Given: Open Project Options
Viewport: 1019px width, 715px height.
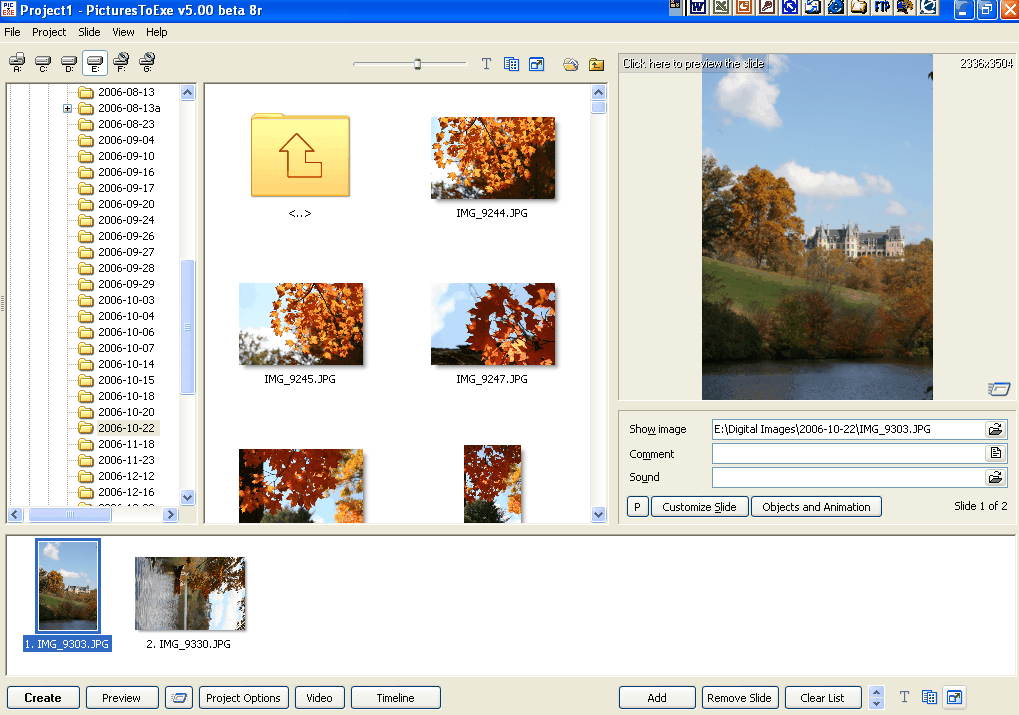Looking at the screenshot, I should coord(243,698).
